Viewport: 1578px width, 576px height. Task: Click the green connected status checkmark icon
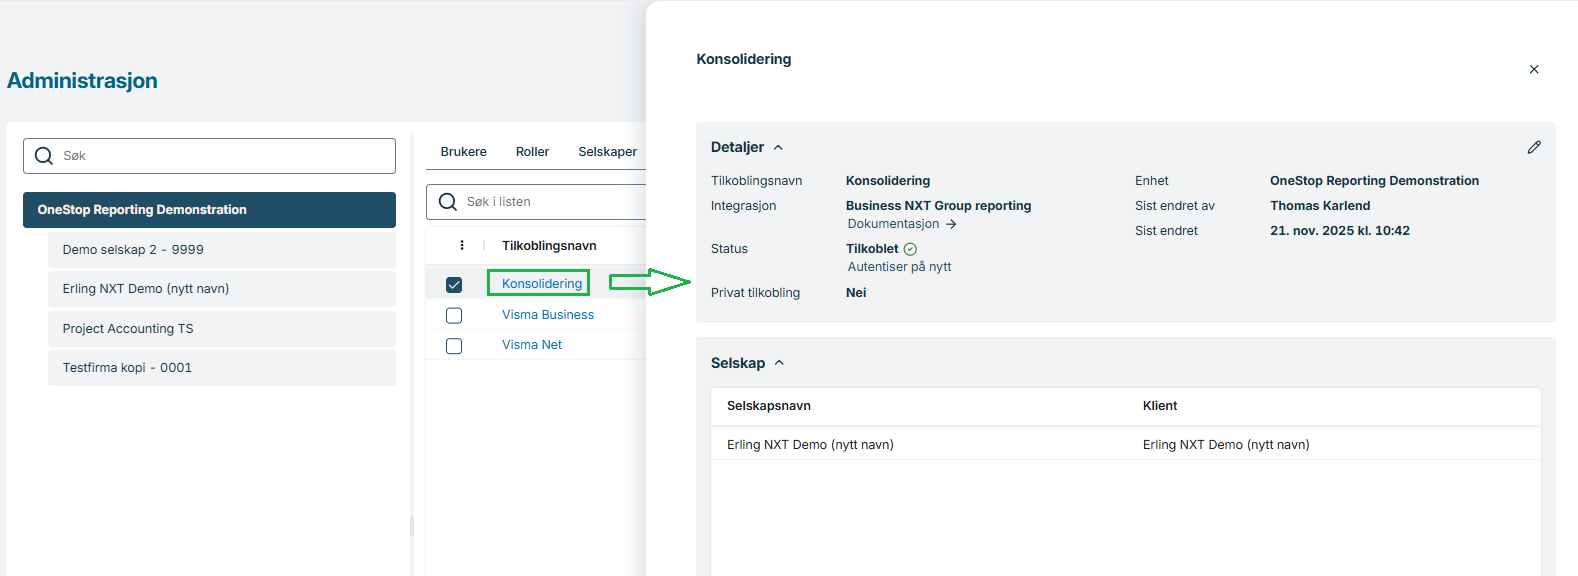pos(910,249)
